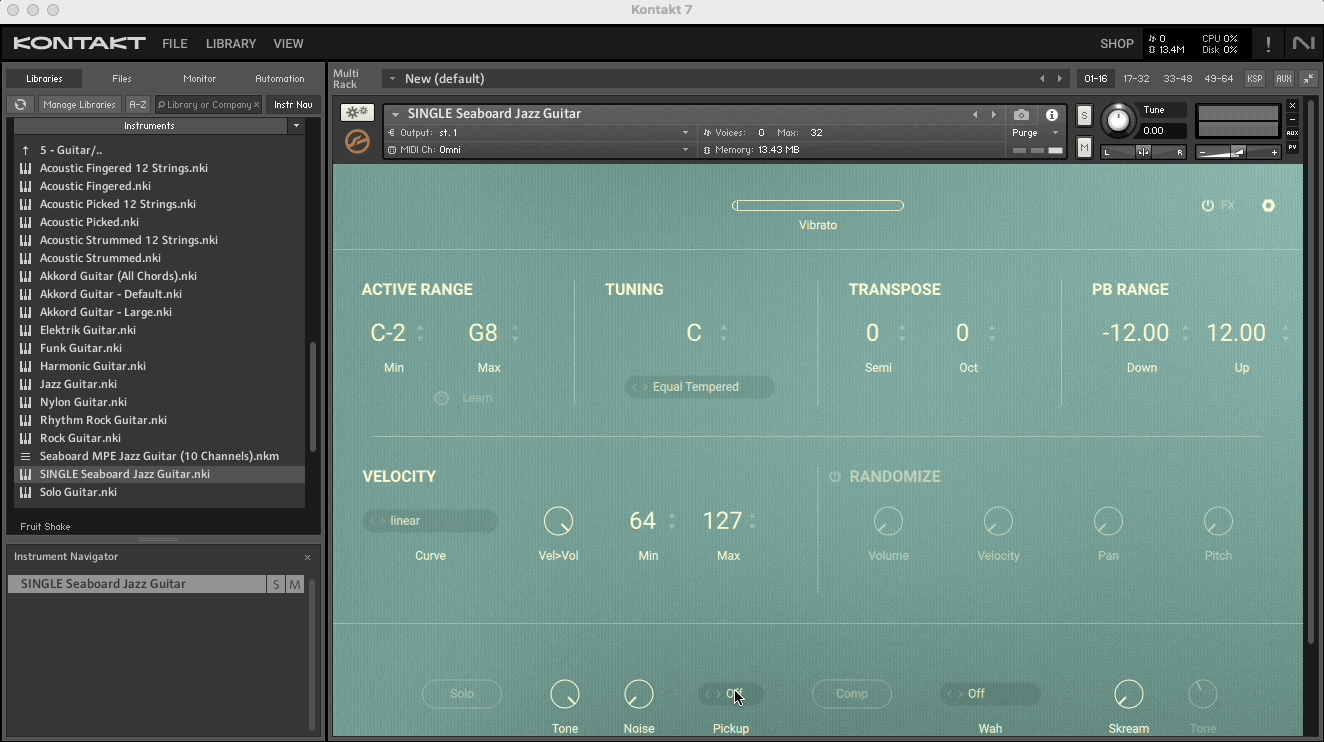Minimize the rack view with the arrows icon

pyautogui.click(x=1309, y=79)
